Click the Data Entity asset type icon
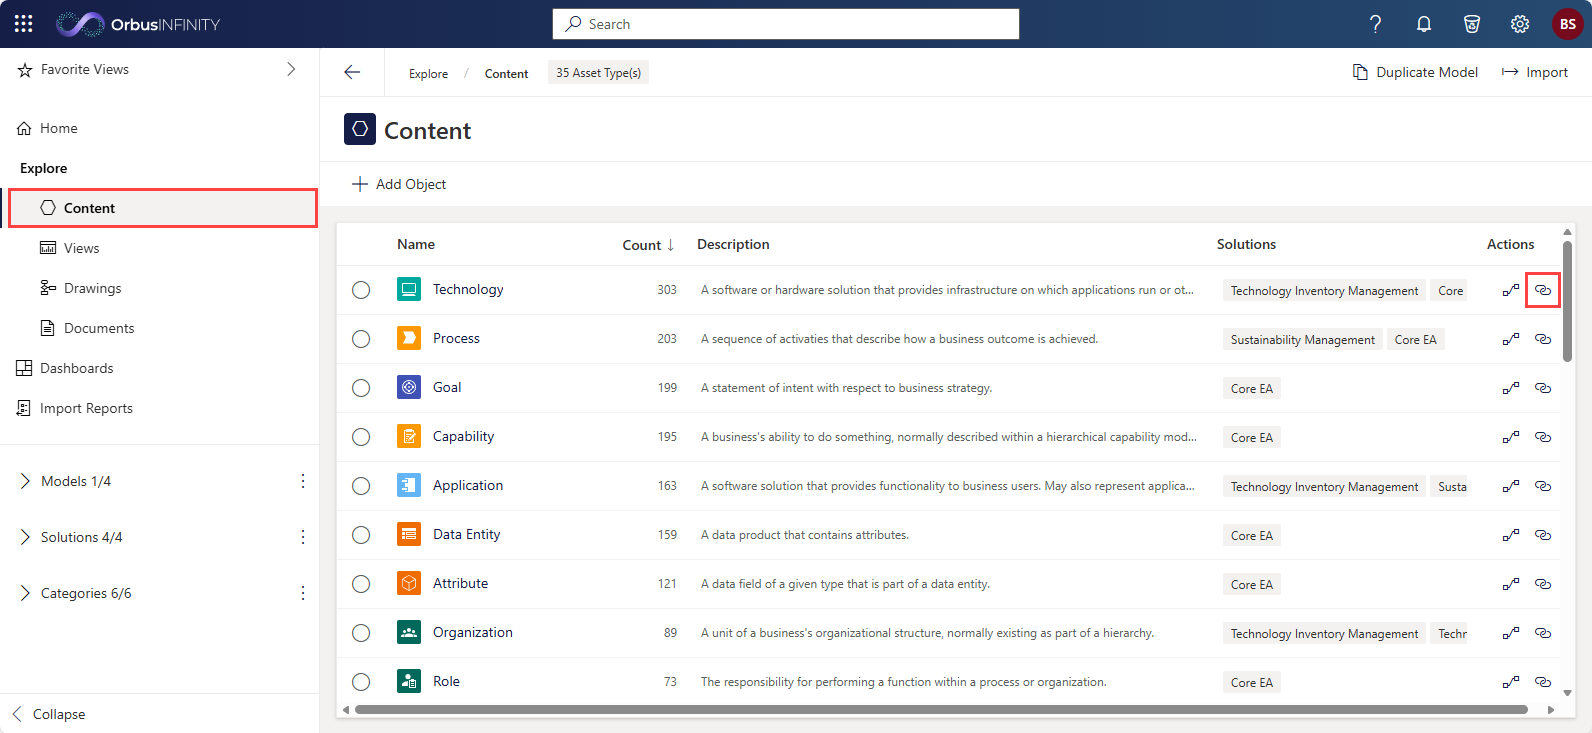 click(x=409, y=534)
